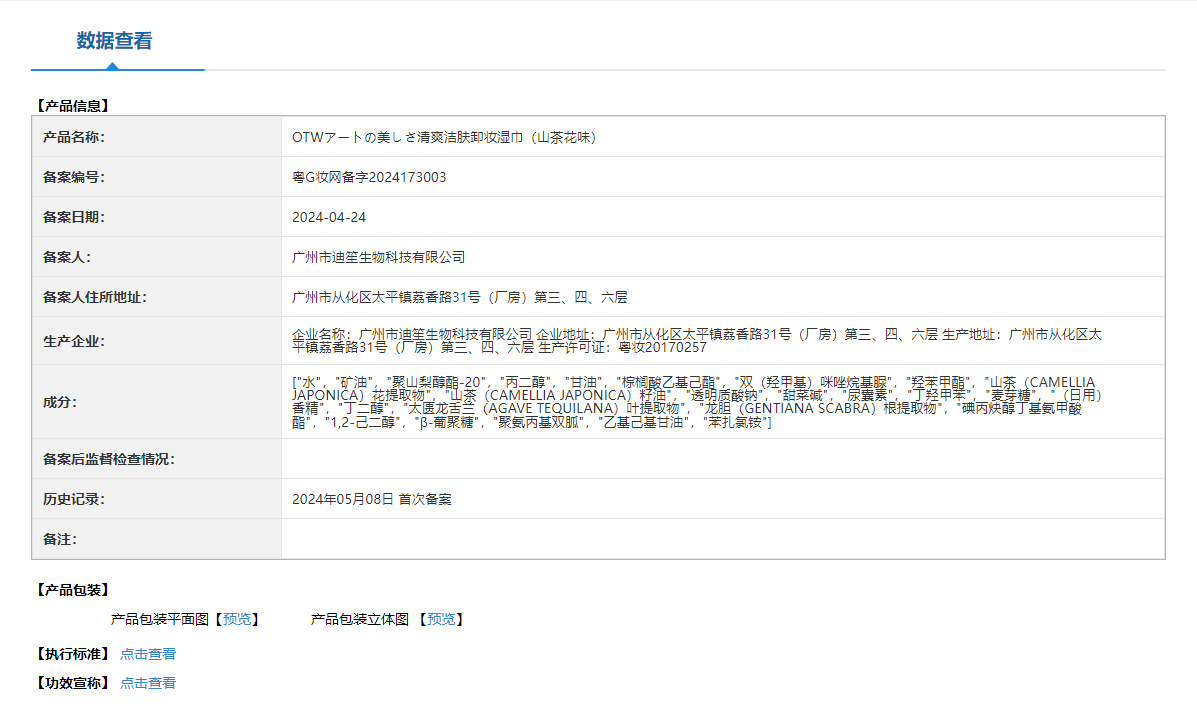Click the ingredients list starting with "水"
The height and width of the screenshot is (728, 1197).
[x=697, y=402]
